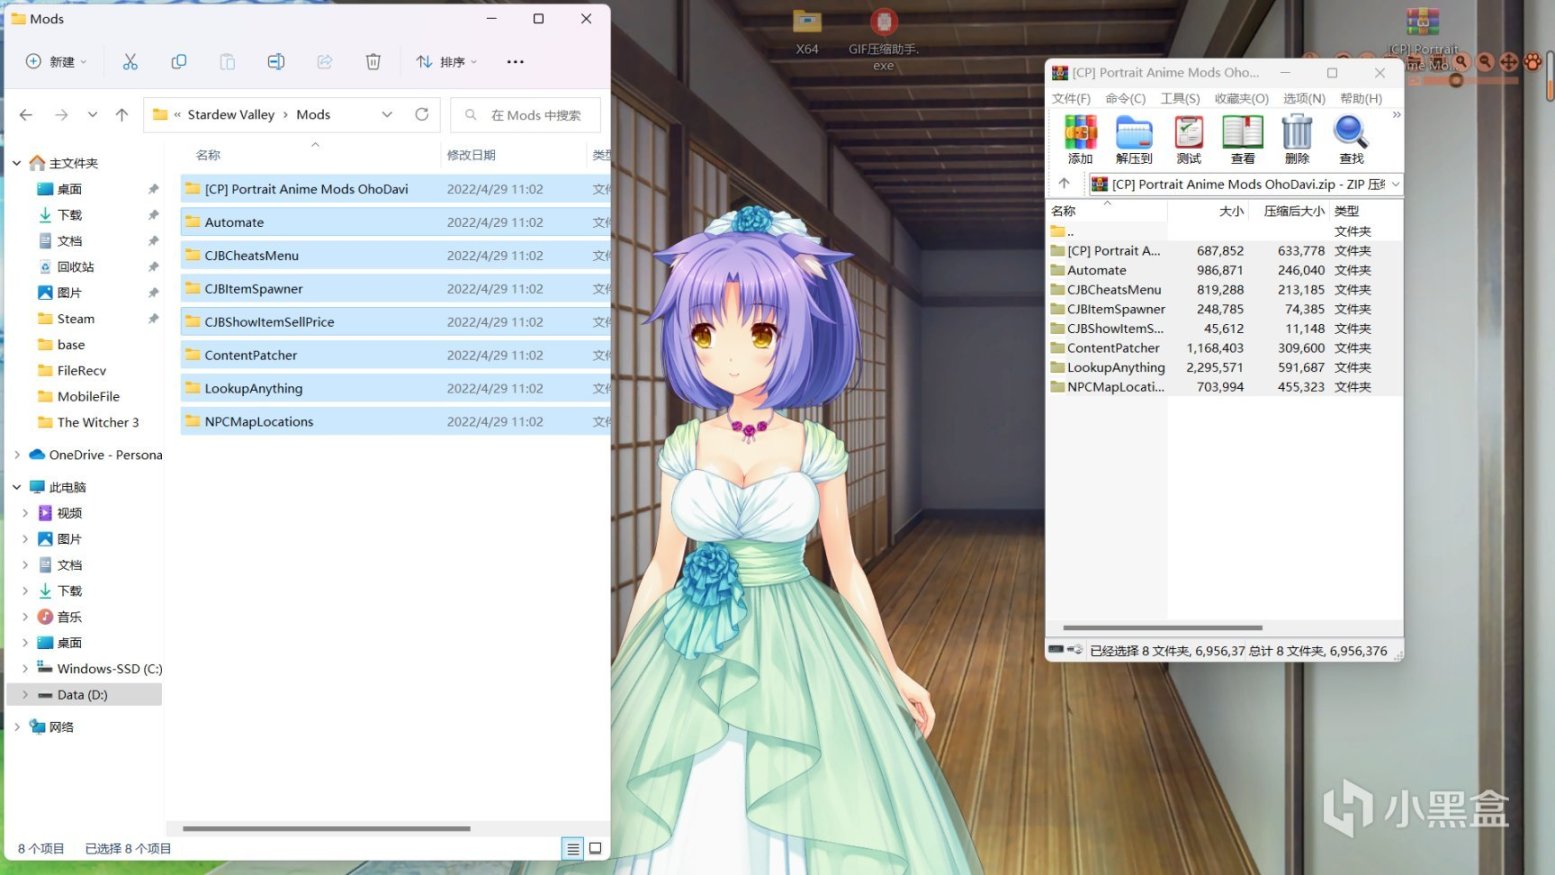Click WinRAR horizontal scrollbar
The width and height of the screenshot is (1555, 875).
point(1162,628)
